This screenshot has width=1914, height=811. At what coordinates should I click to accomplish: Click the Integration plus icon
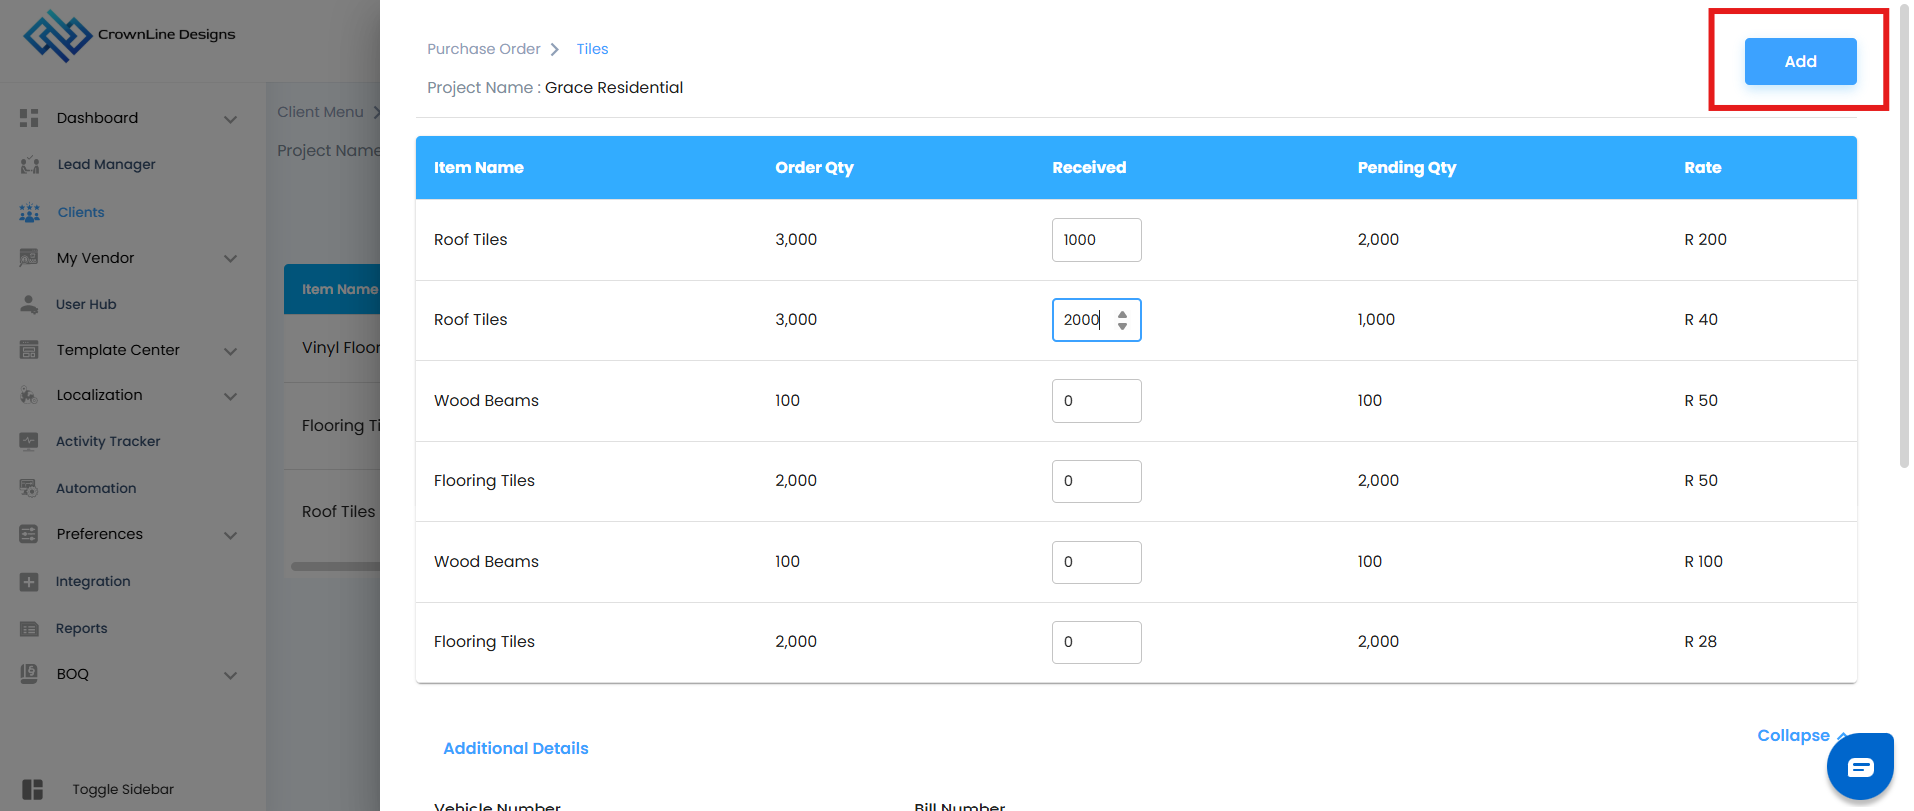click(x=29, y=582)
